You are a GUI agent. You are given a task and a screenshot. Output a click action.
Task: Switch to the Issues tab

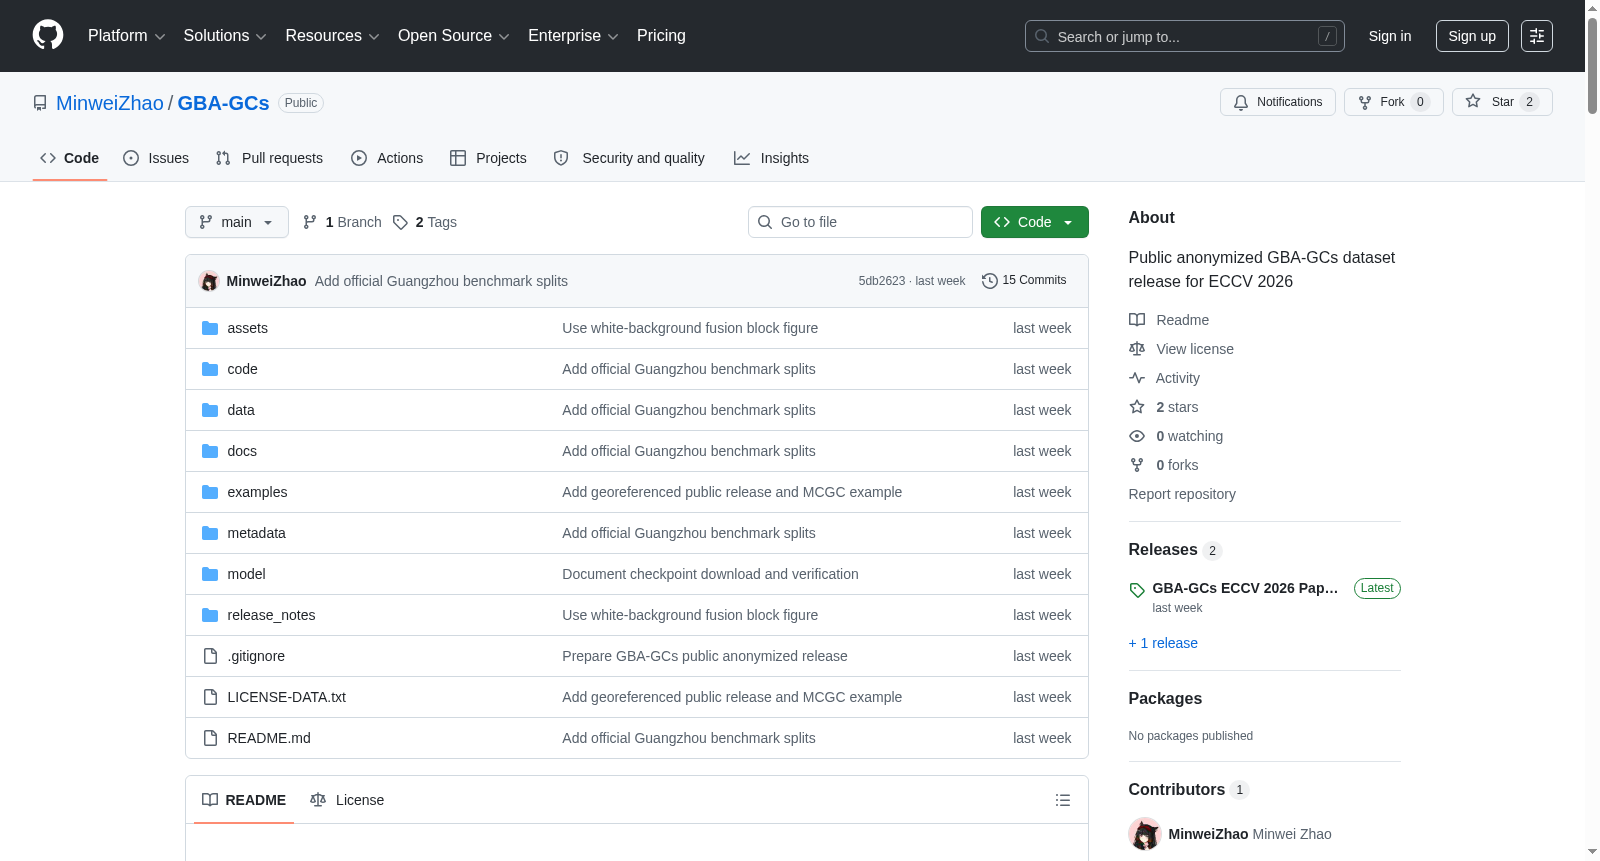coord(156,158)
